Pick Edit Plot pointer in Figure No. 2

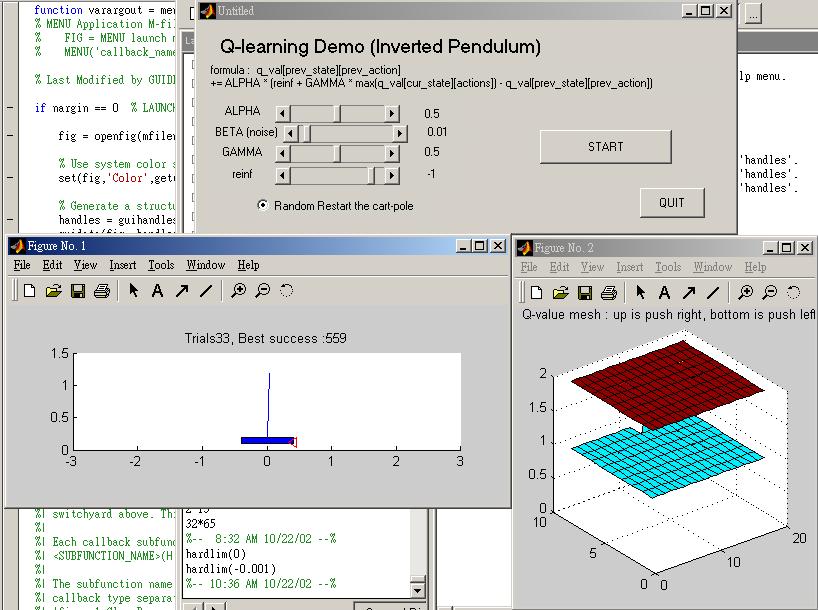[640, 292]
